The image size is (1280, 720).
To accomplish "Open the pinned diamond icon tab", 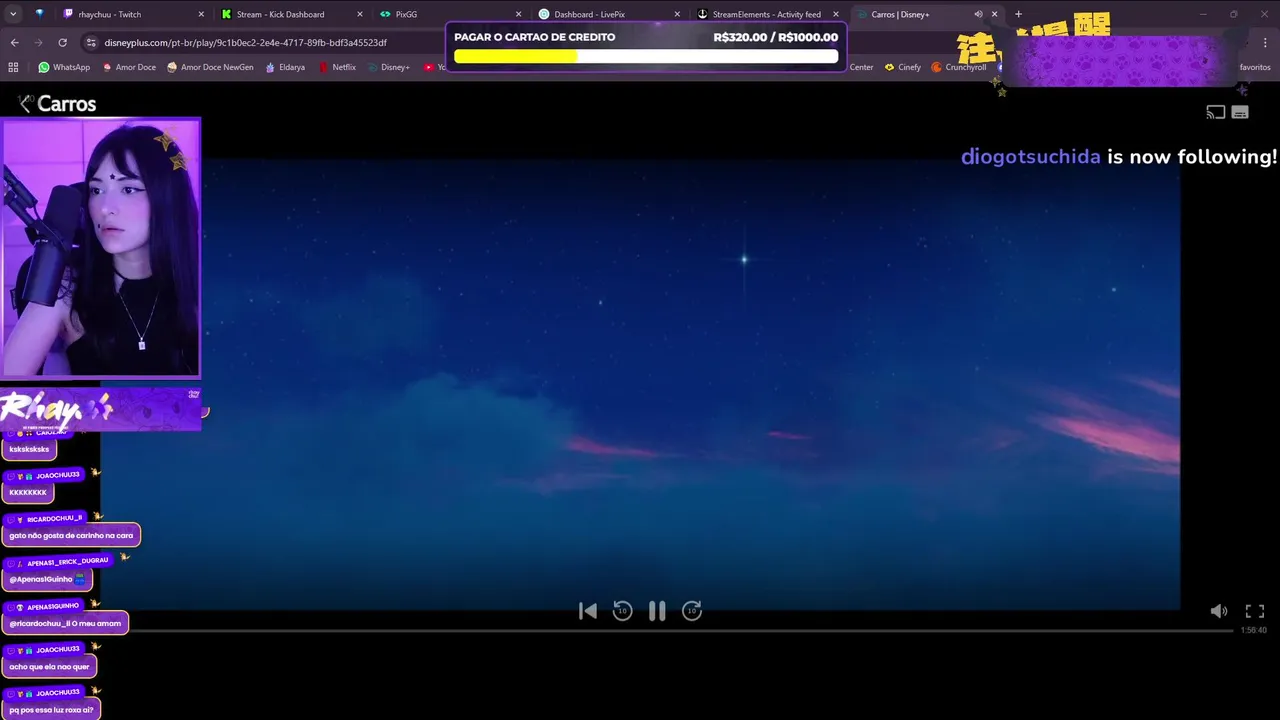I will click(39, 14).
